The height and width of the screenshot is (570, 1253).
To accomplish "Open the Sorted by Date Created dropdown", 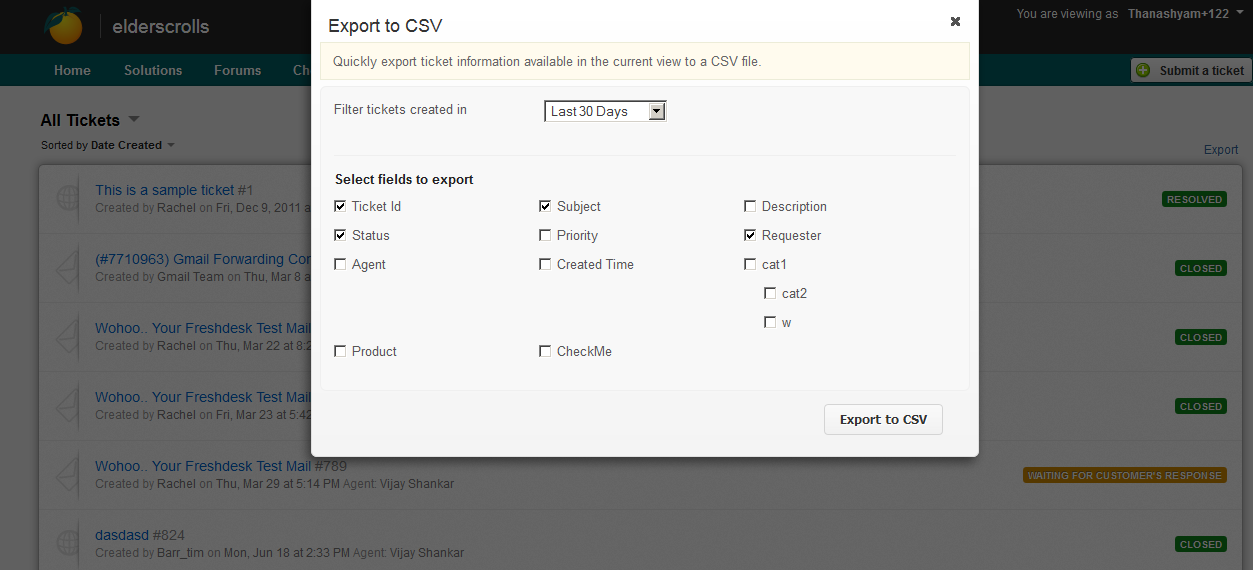I will pos(170,145).
